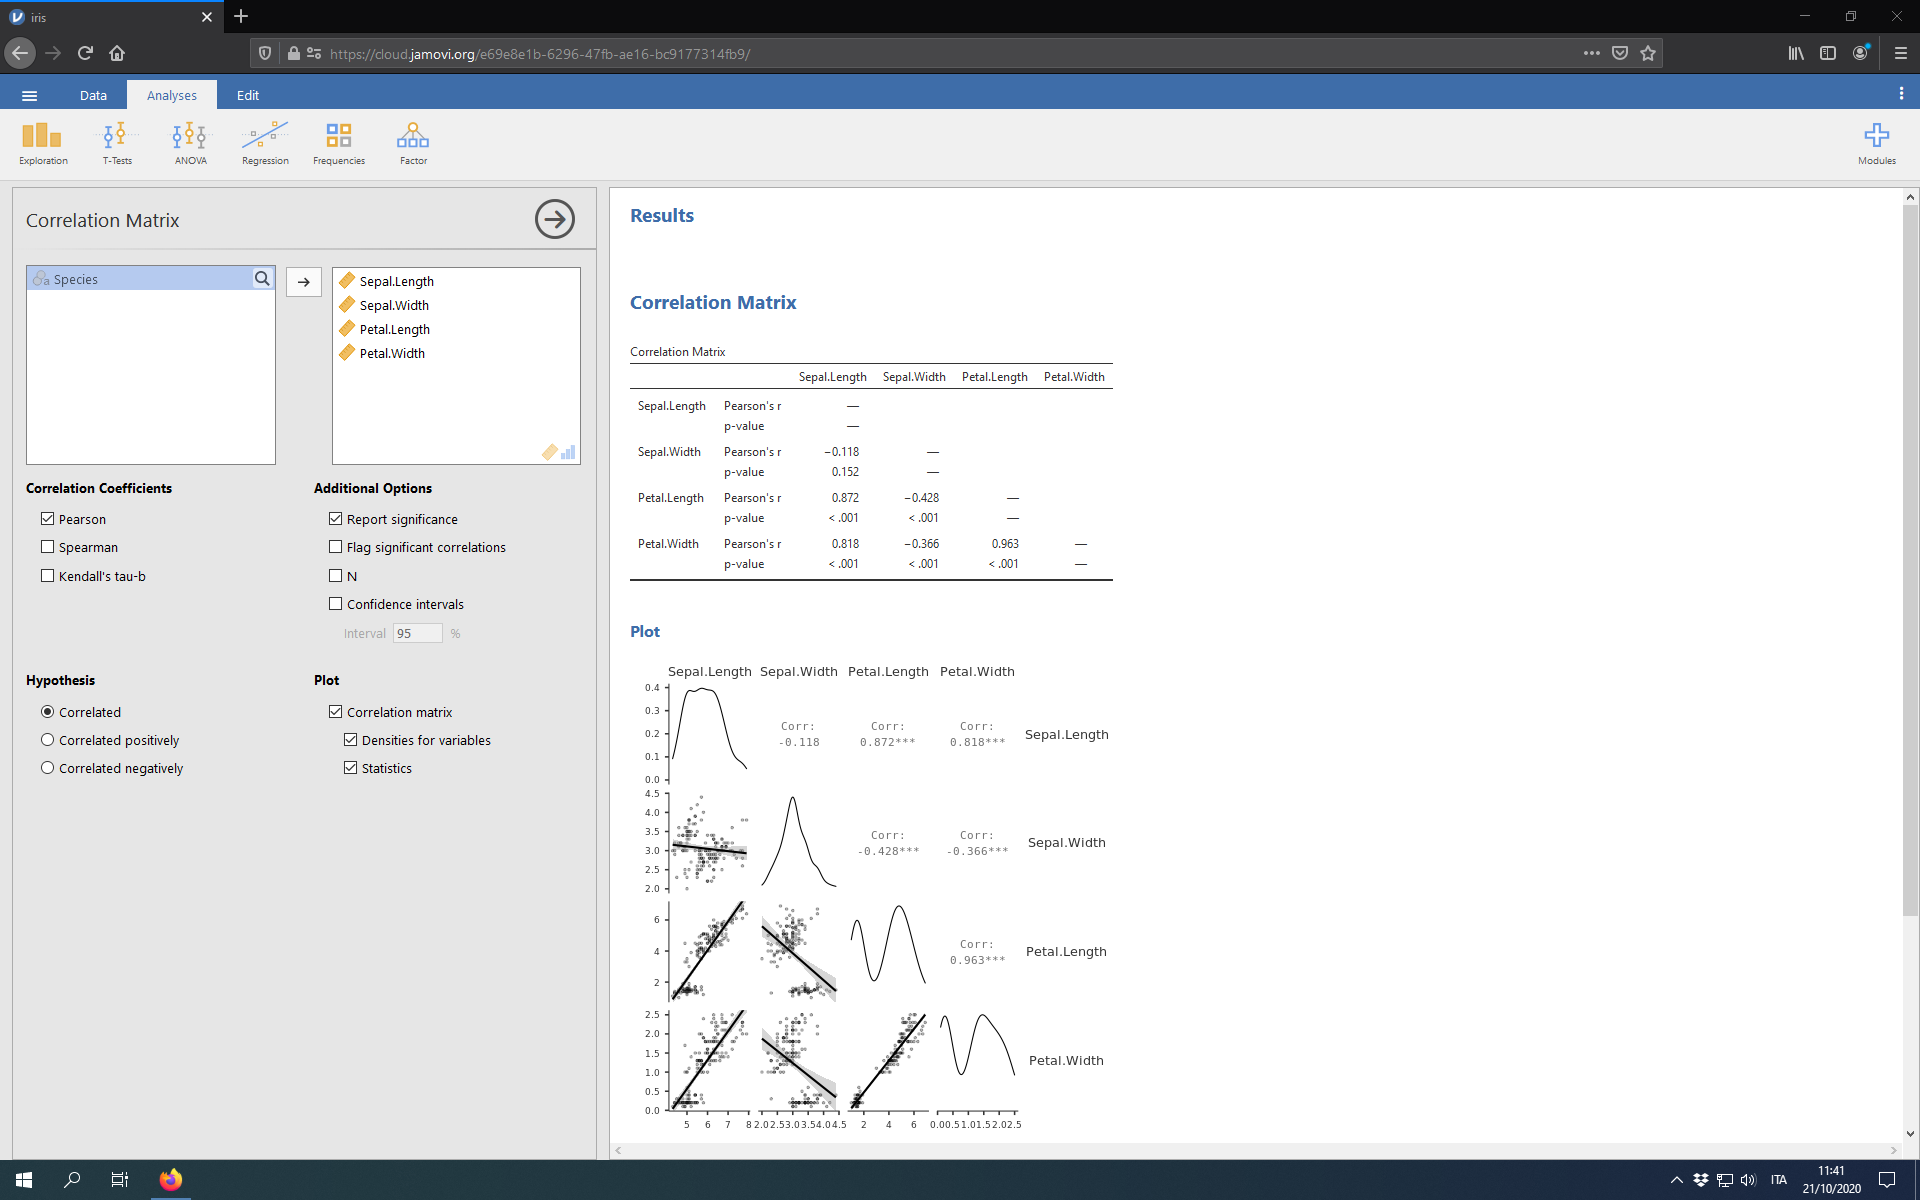Enable the Confidence intervals checkbox

point(336,604)
